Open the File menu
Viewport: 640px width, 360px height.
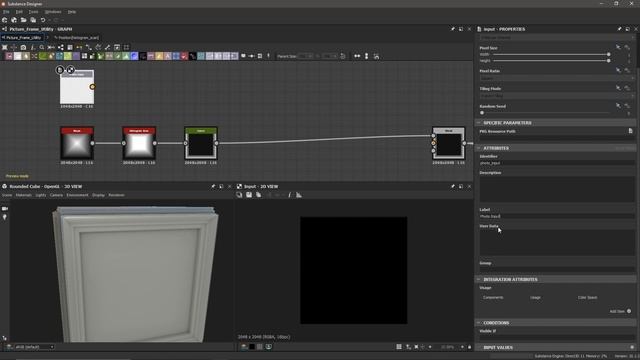(6, 12)
